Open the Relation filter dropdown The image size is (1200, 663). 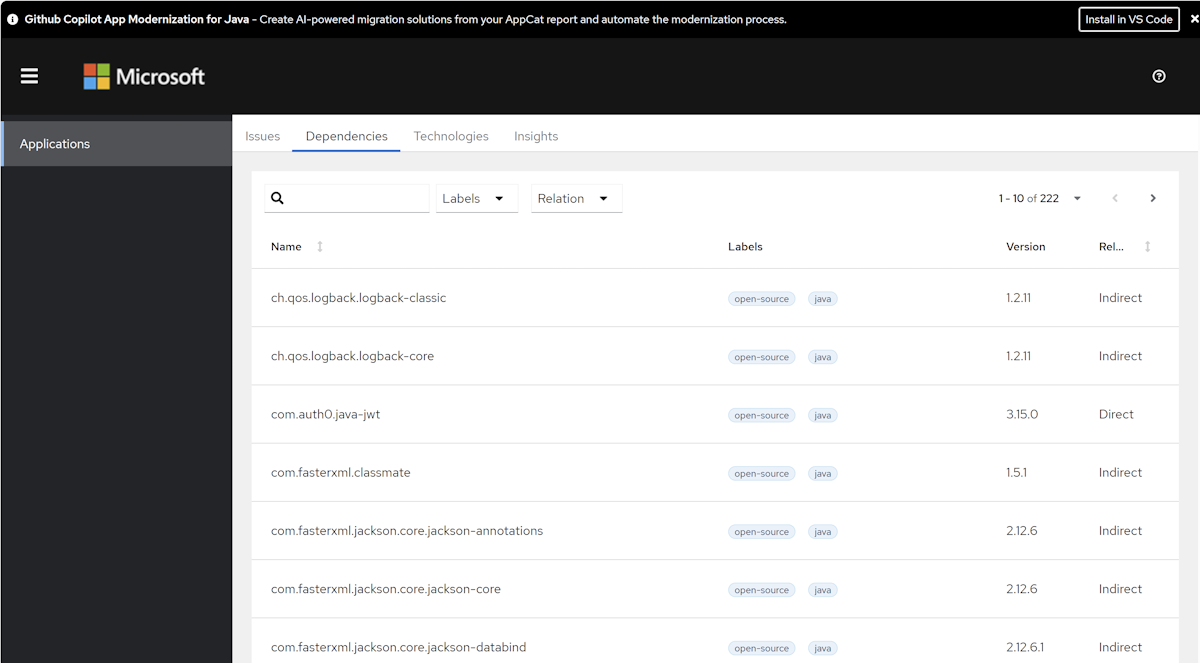[576, 198]
